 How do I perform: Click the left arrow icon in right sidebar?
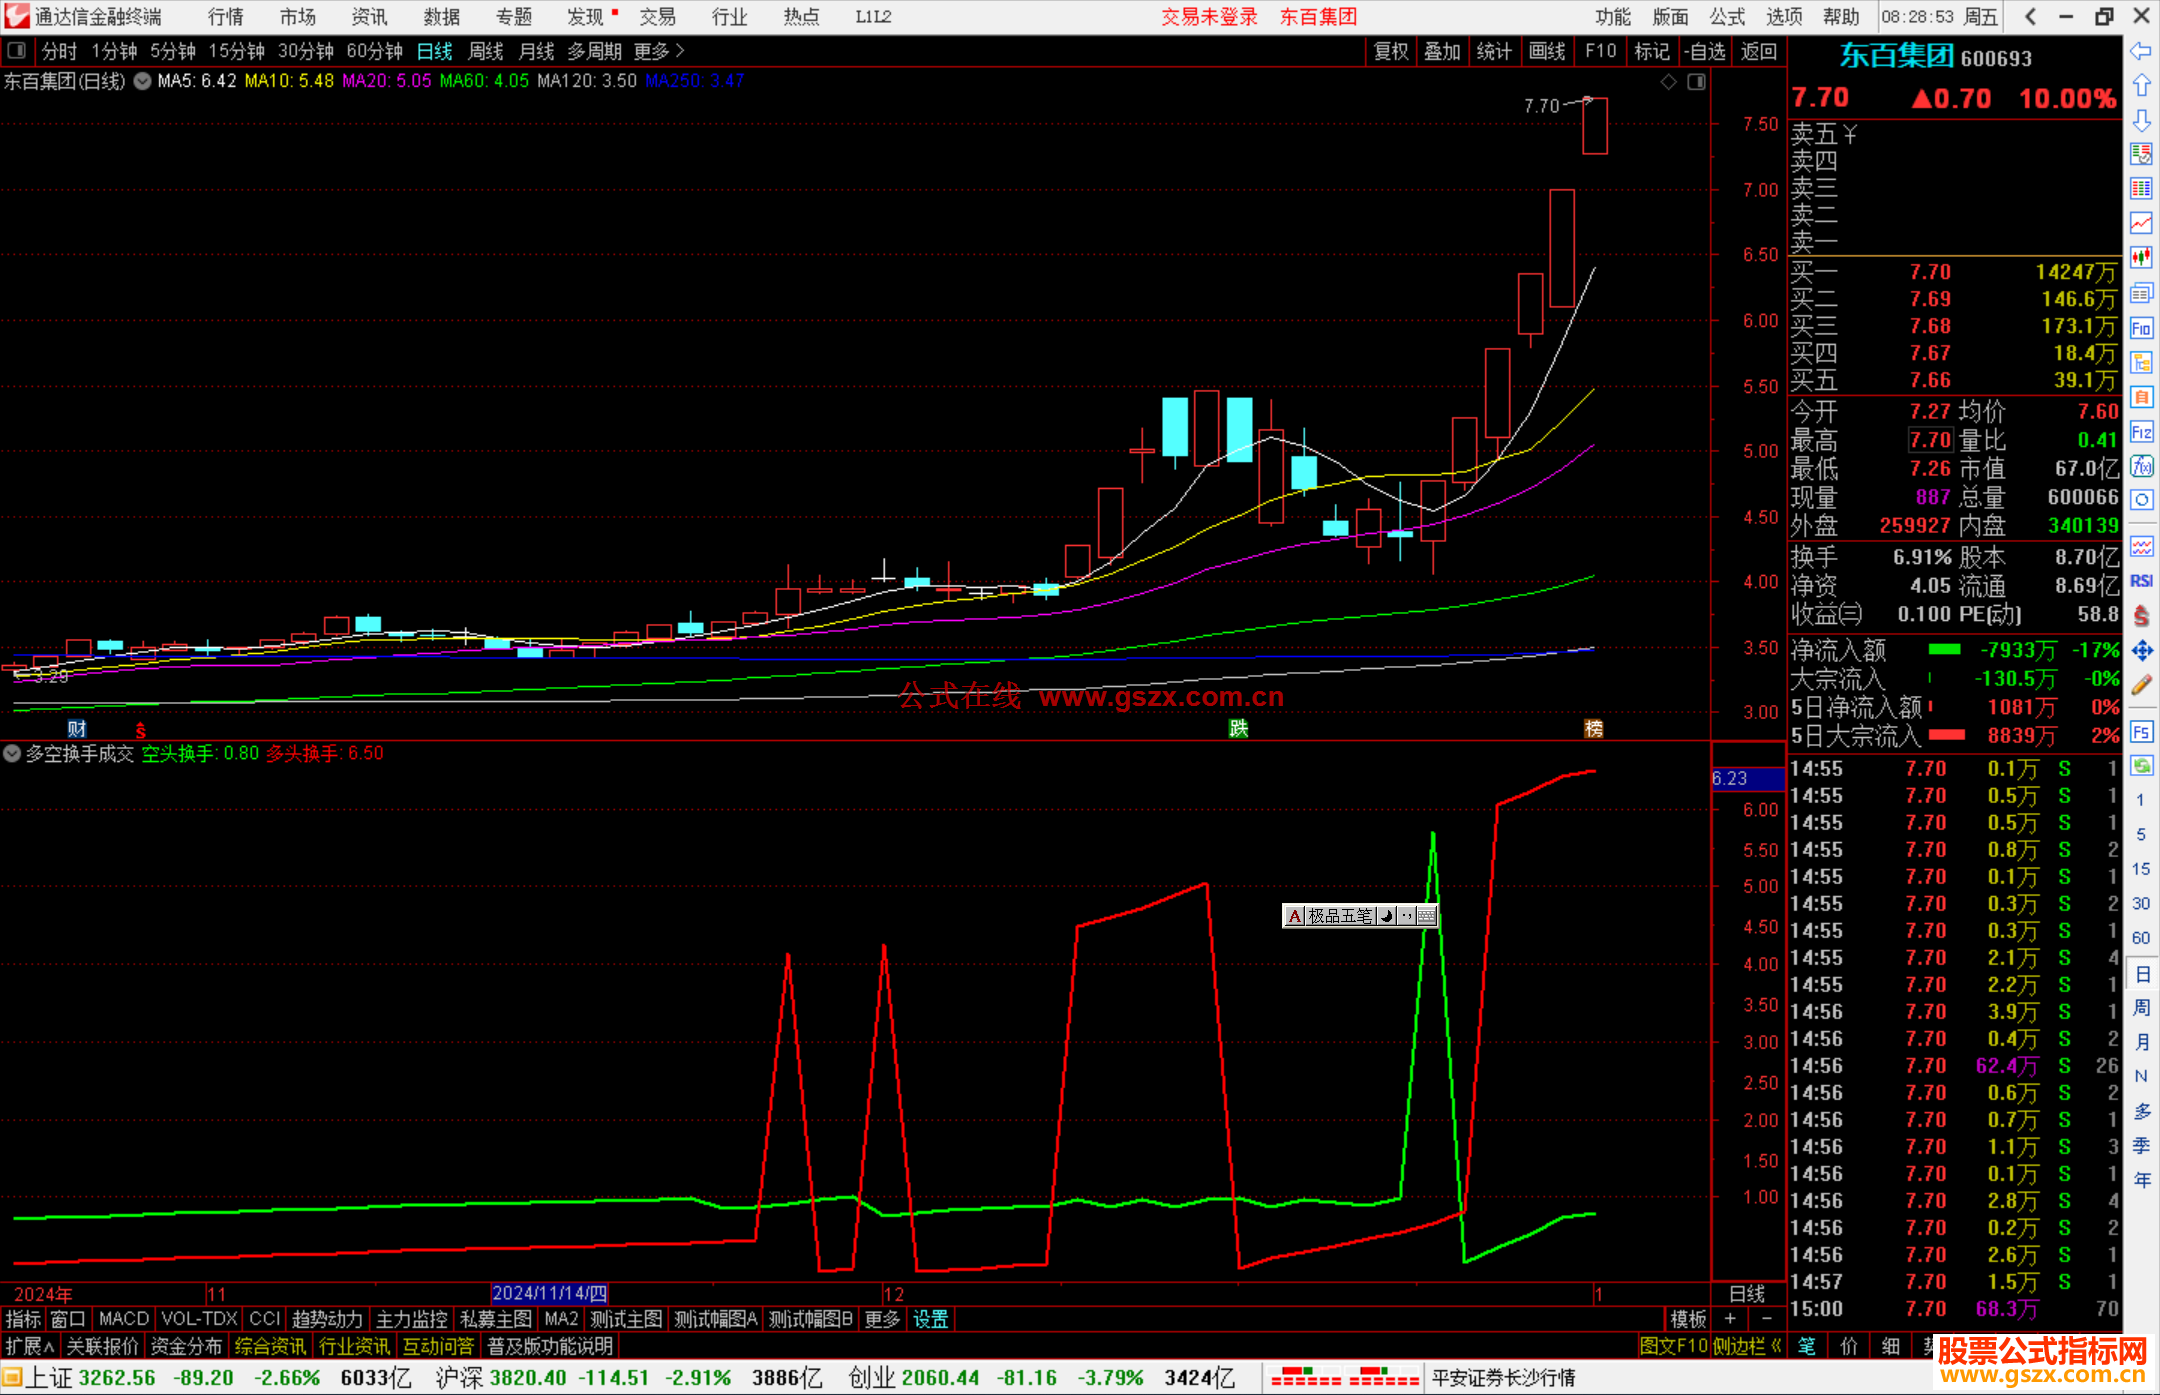coord(2141,52)
